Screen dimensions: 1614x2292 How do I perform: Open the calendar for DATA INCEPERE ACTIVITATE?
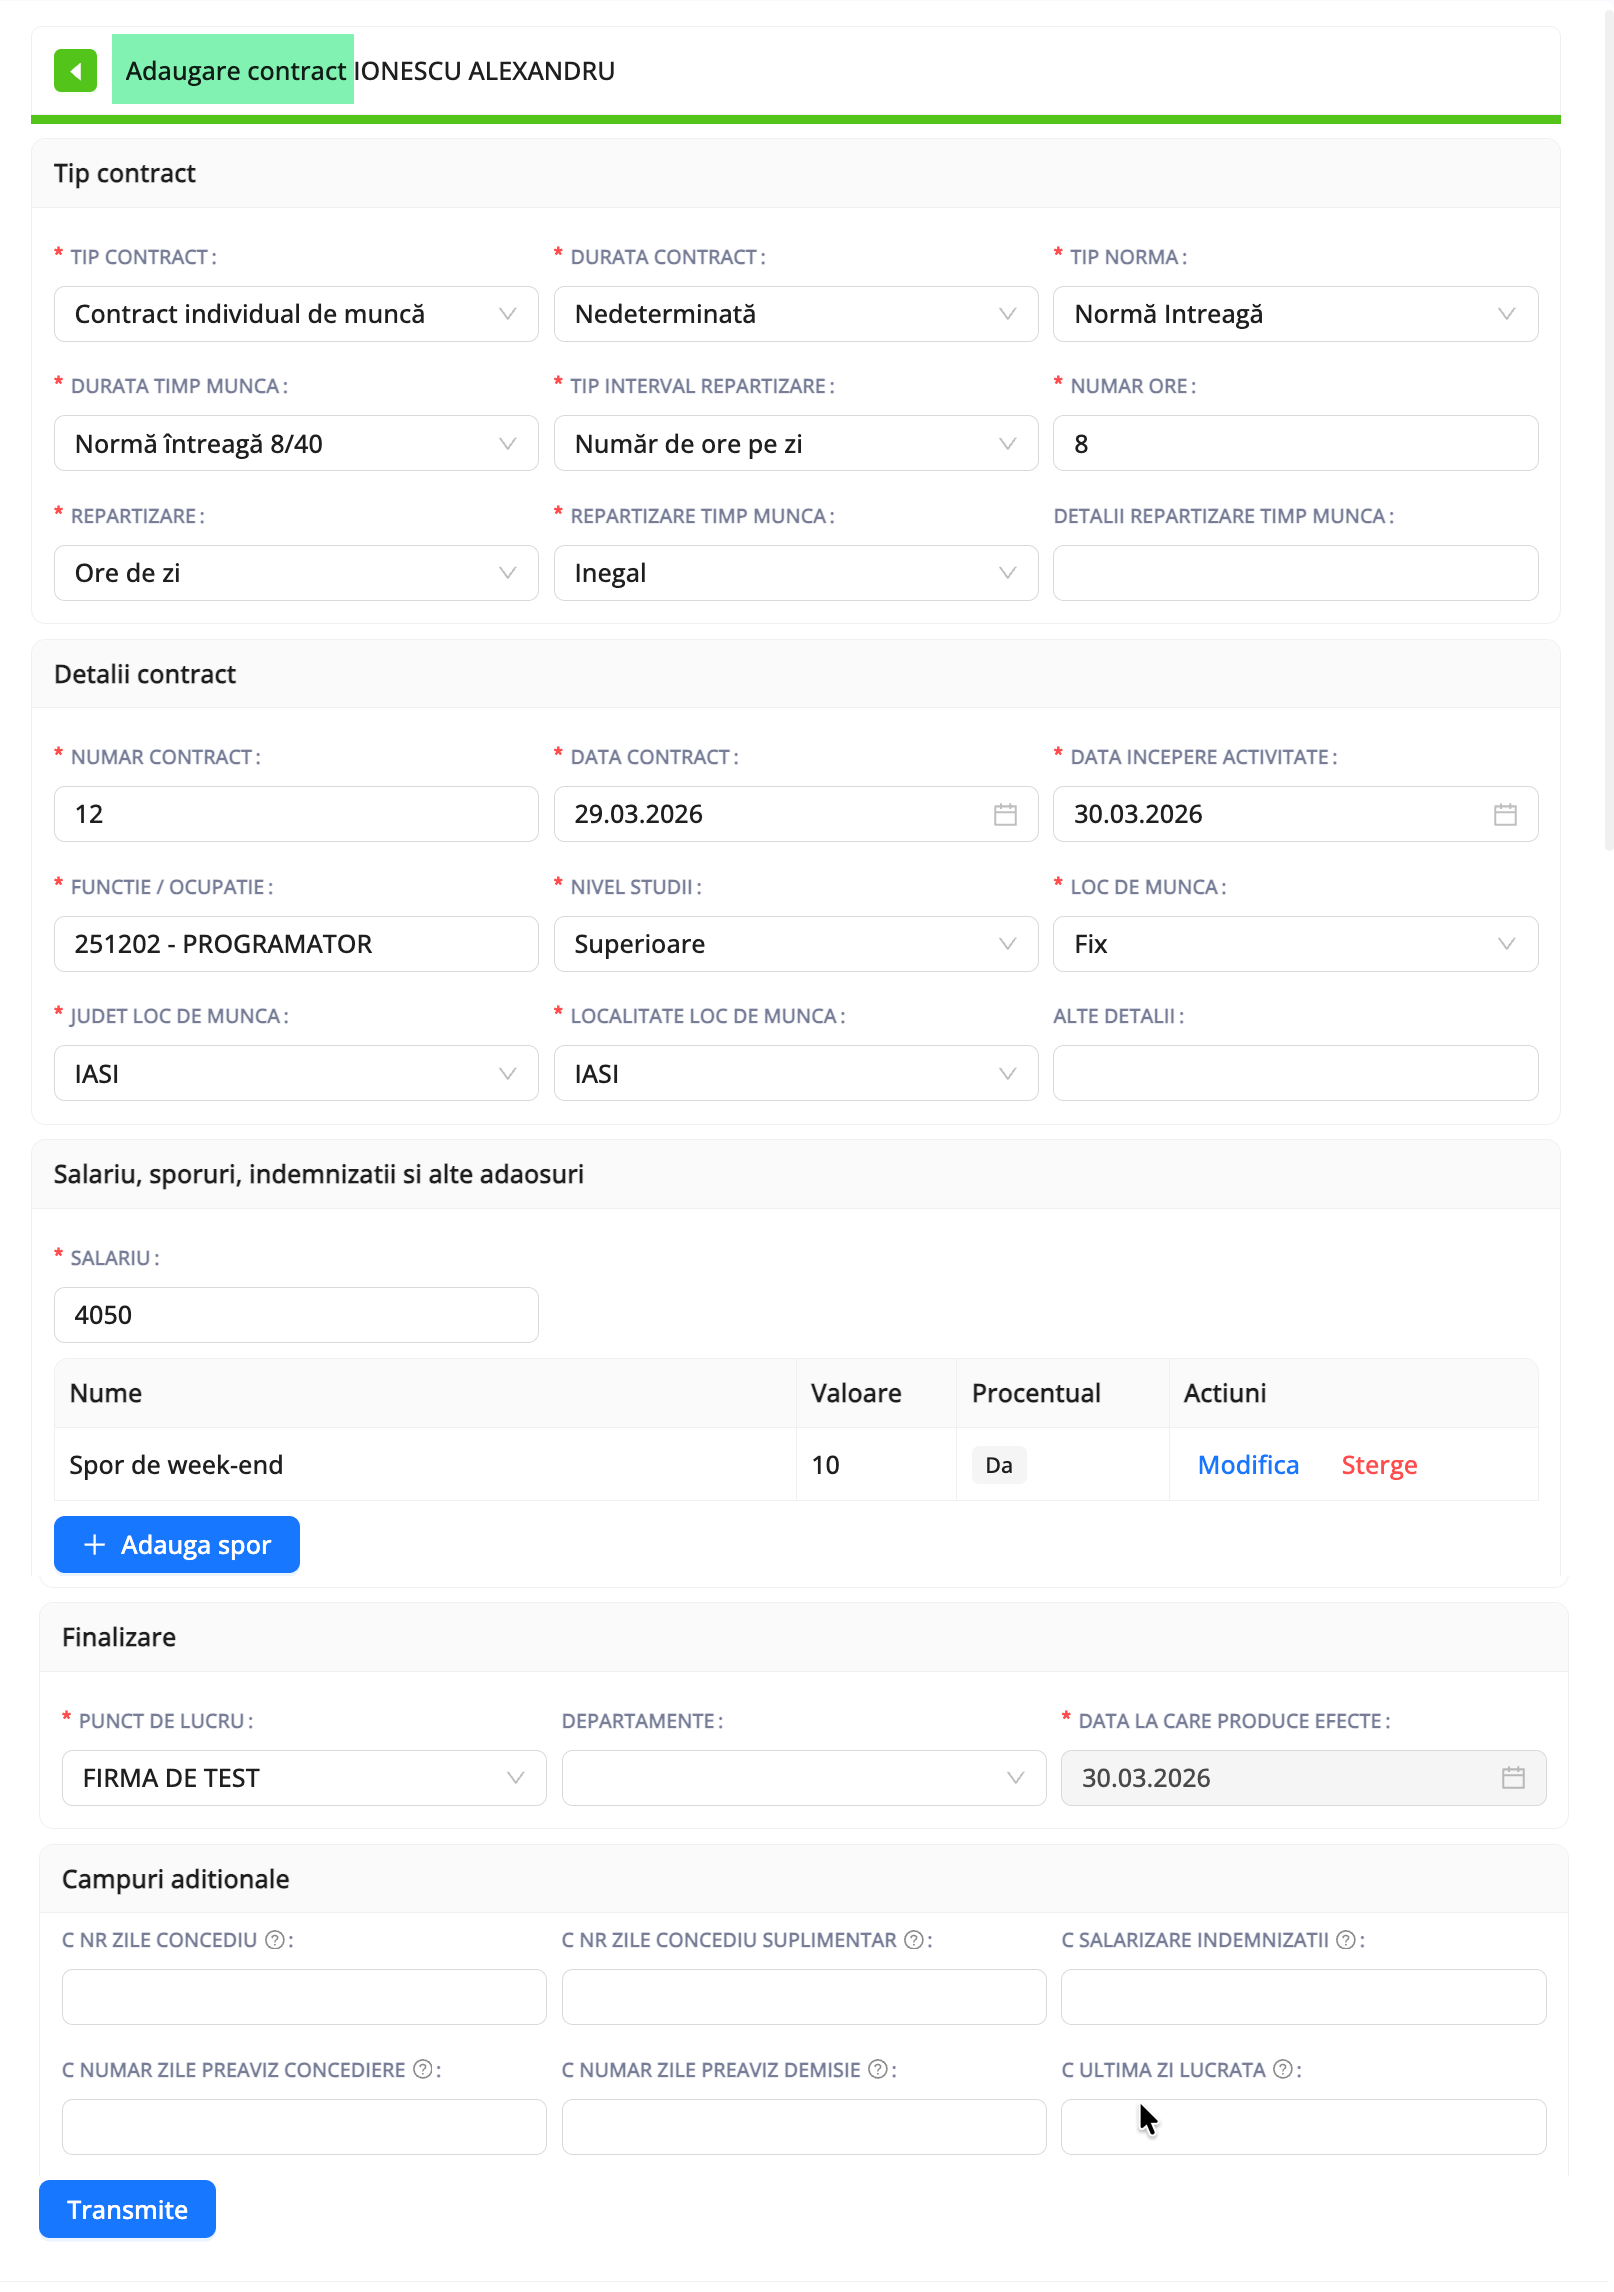point(1506,814)
